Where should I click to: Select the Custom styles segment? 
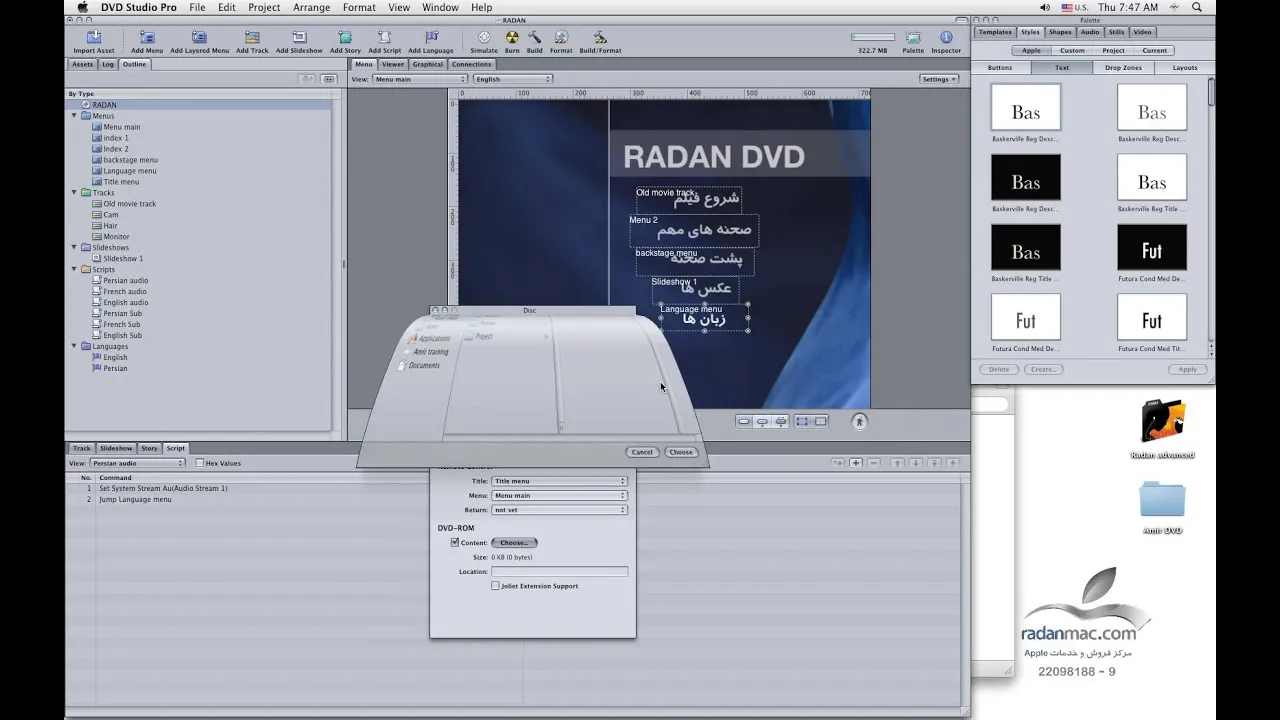point(1072,50)
